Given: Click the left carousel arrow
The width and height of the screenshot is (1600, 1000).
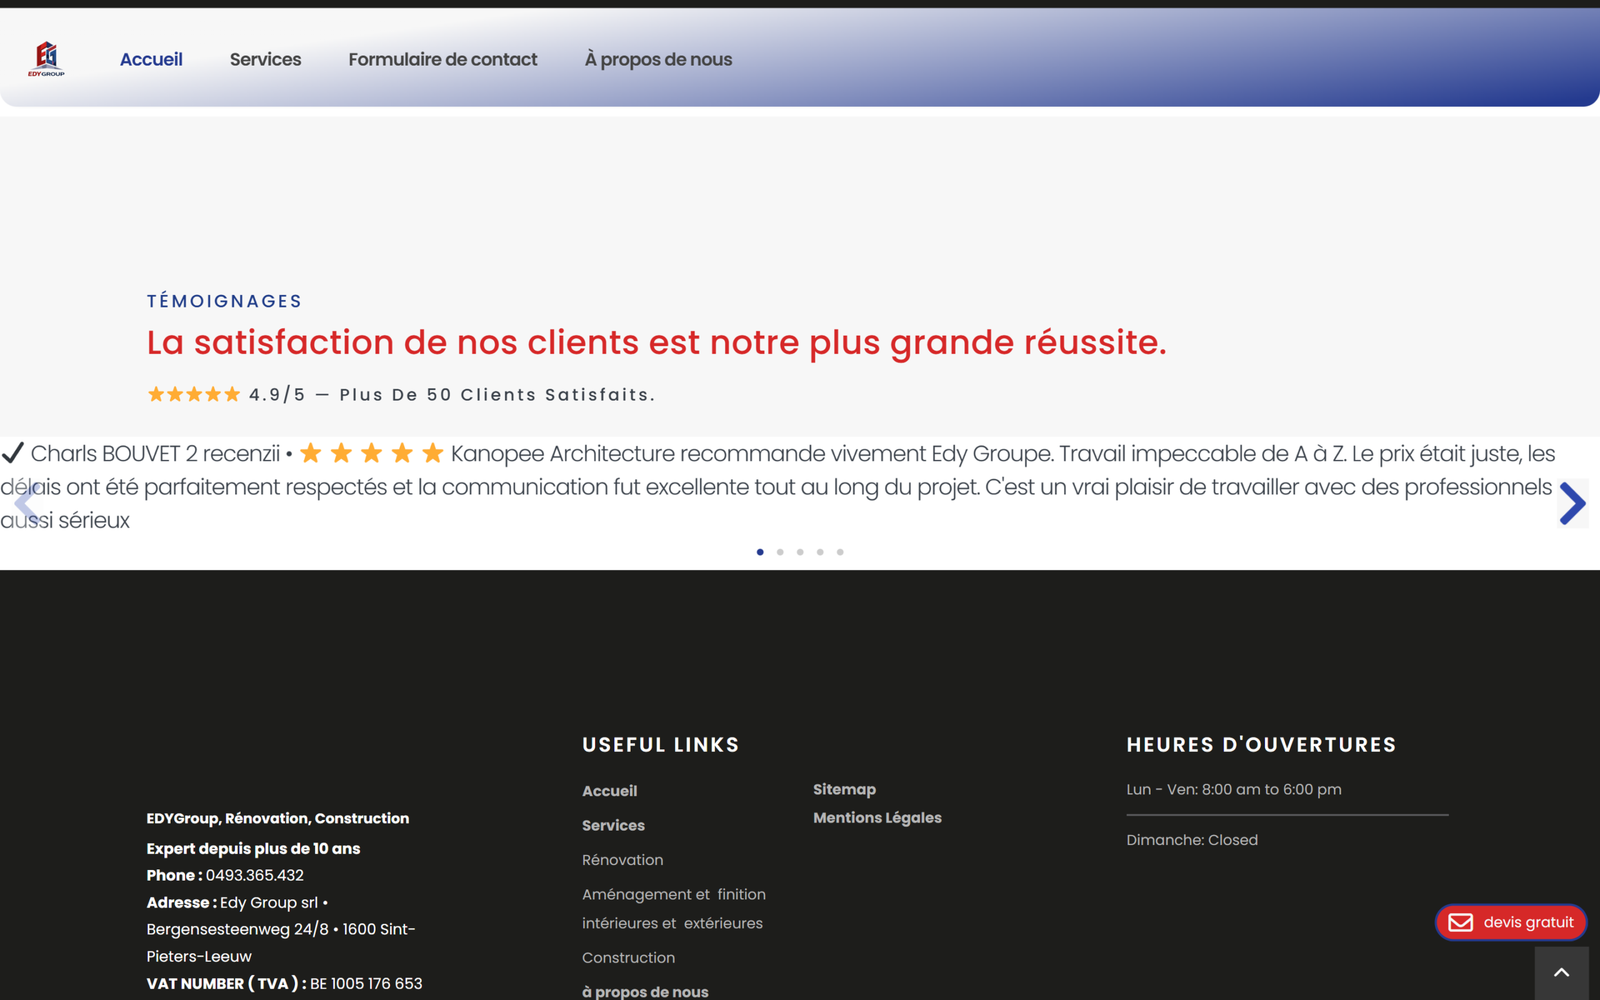Looking at the screenshot, I should coord(25,503).
